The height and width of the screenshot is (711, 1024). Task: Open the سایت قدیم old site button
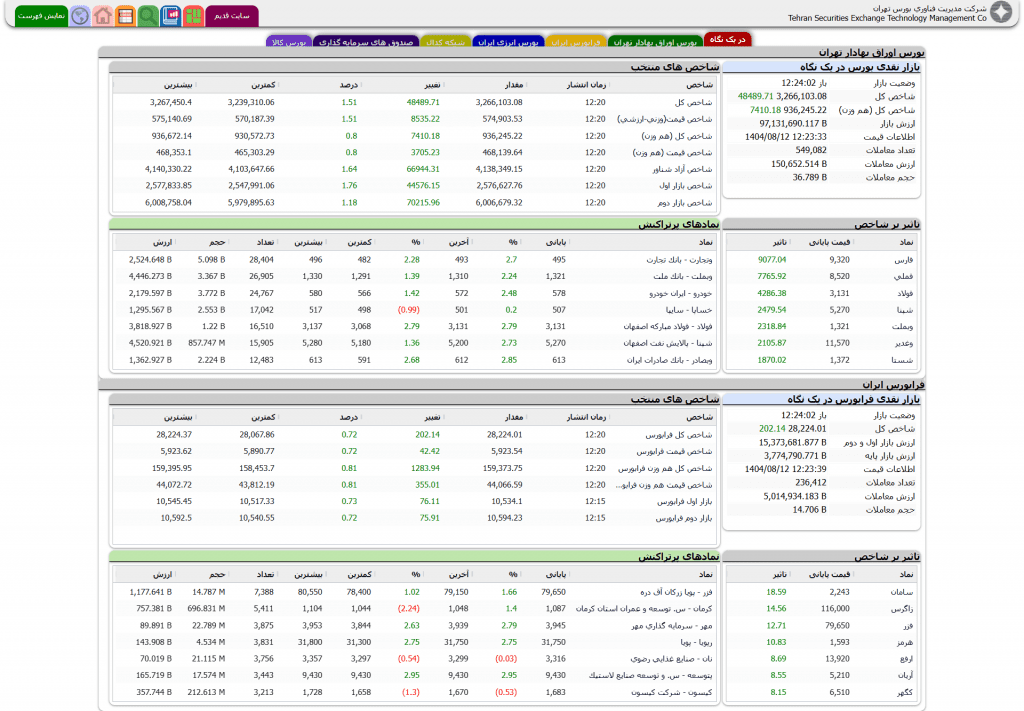232,16
